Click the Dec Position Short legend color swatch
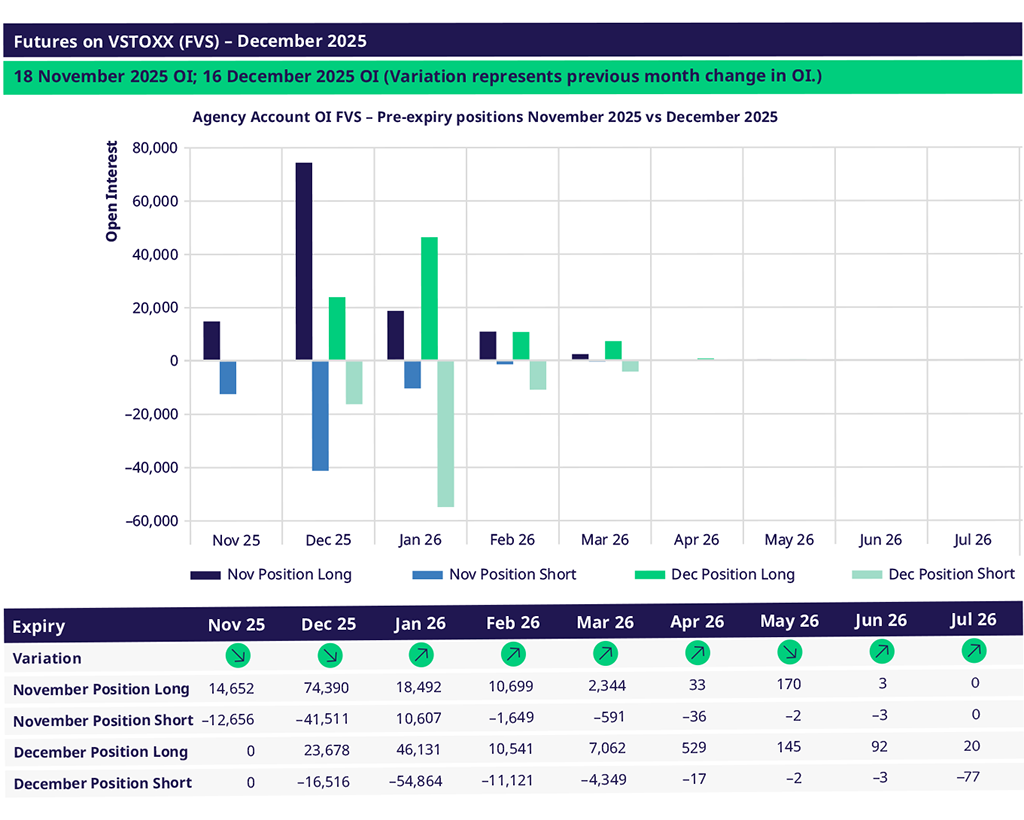This screenshot has width=1024, height=820. (x=864, y=575)
